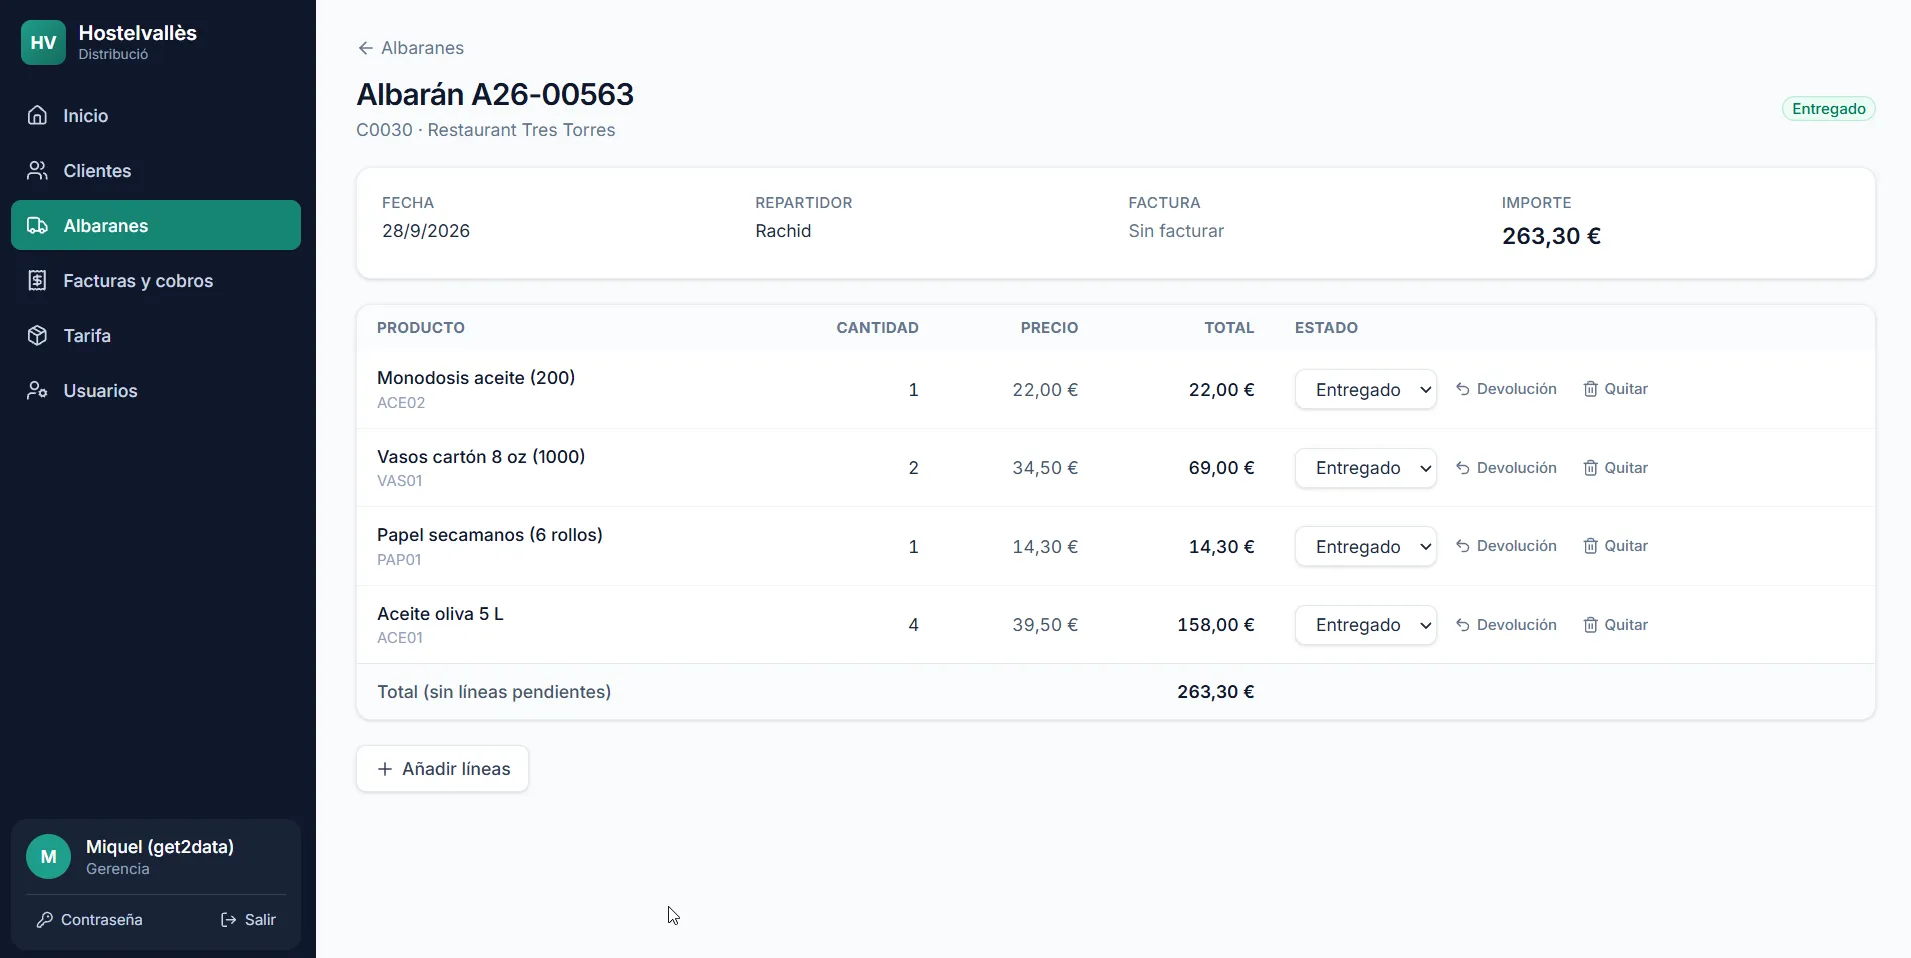Click the product code ACE02
The width and height of the screenshot is (1911, 958).
pyautogui.click(x=401, y=403)
